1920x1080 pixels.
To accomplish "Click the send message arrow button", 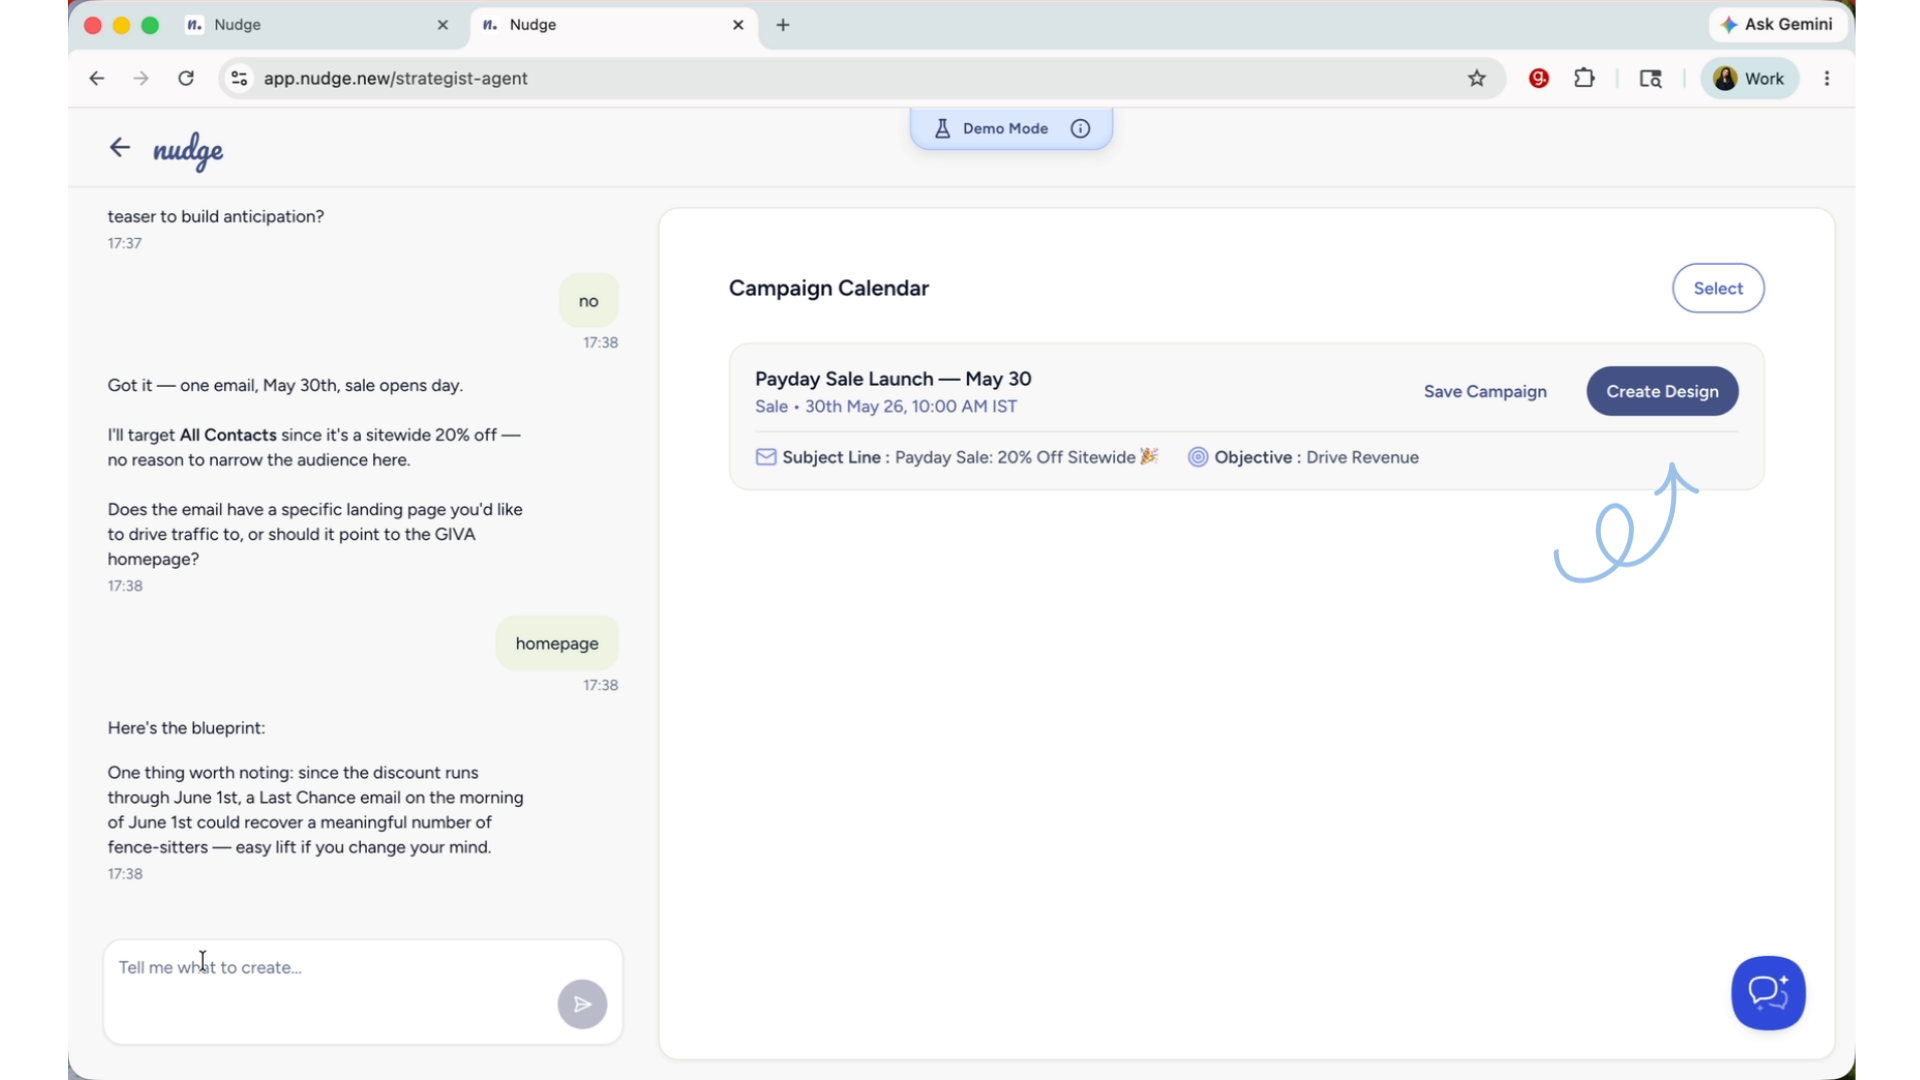I will pos(582,1003).
